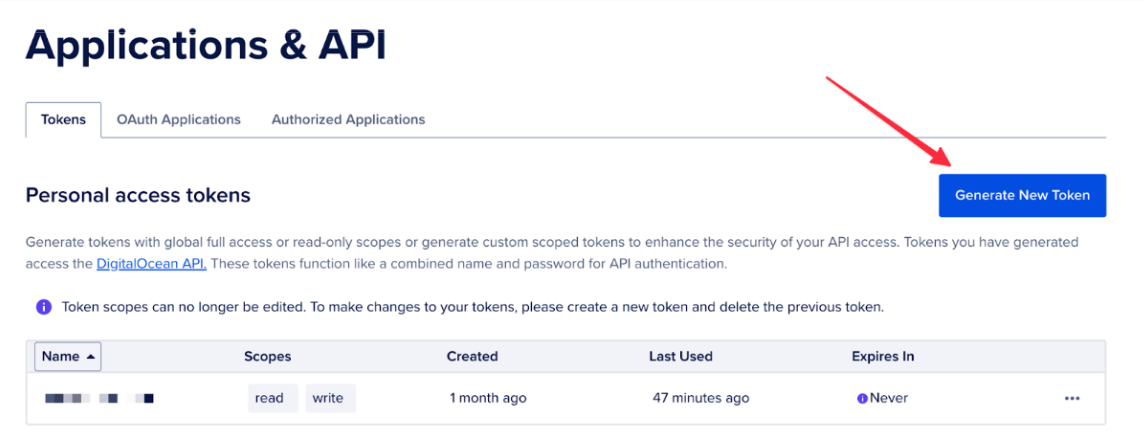This screenshot has height=433, width=1147.
Task: Click the Last Used column header
Action: tap(680, 356)
